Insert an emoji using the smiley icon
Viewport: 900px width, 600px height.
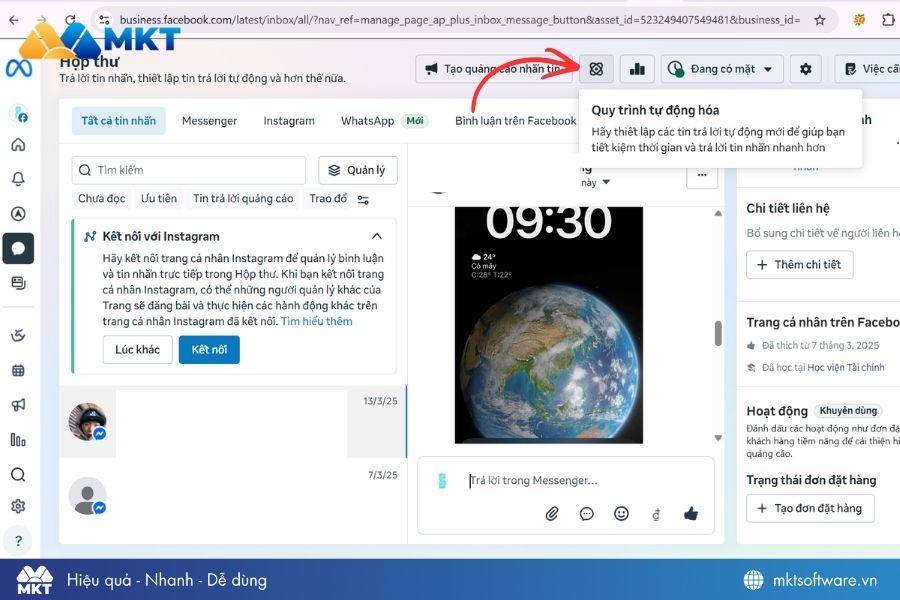coord(621,513)
